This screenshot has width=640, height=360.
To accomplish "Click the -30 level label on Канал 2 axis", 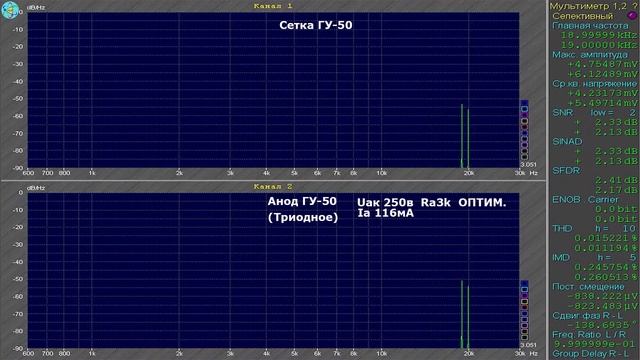I will click(18, 244).
